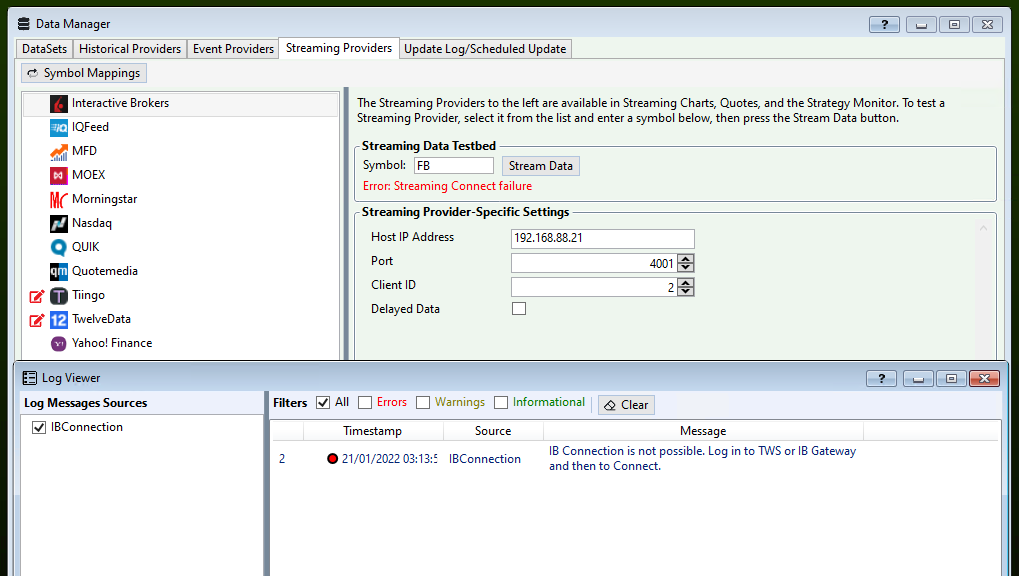The height and width of the screenshot is (576, 1019).
Task: Click the red edit icon beside Tiingo
Action: coord(37,296)
